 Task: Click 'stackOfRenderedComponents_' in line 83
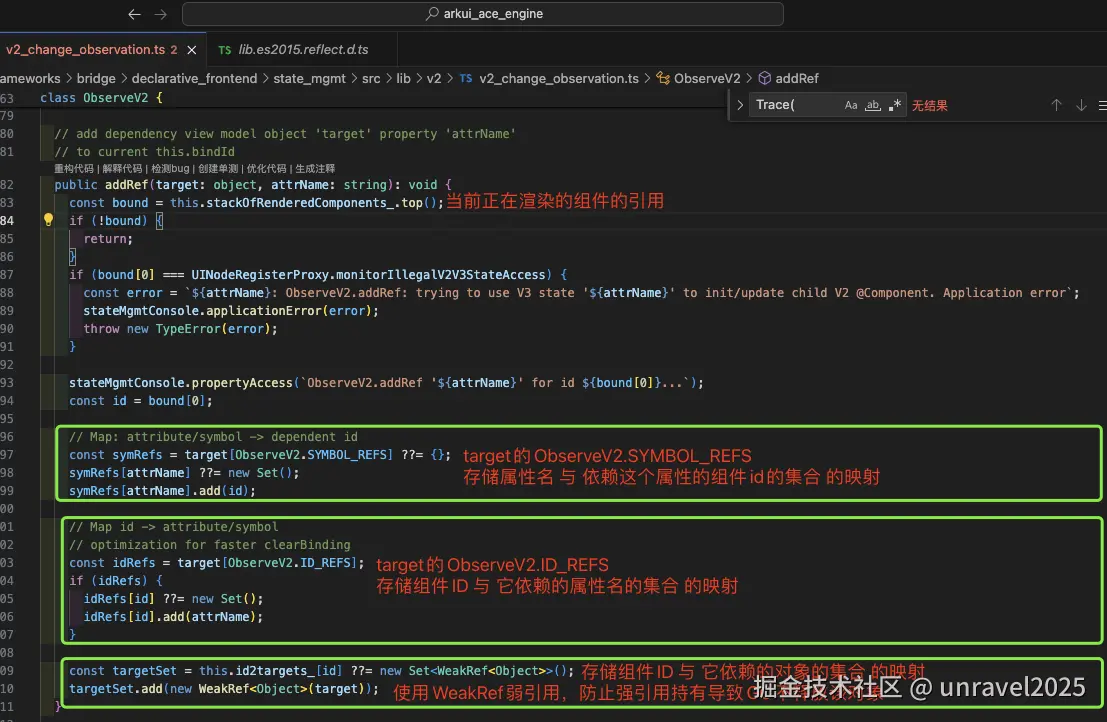(299, 203)
